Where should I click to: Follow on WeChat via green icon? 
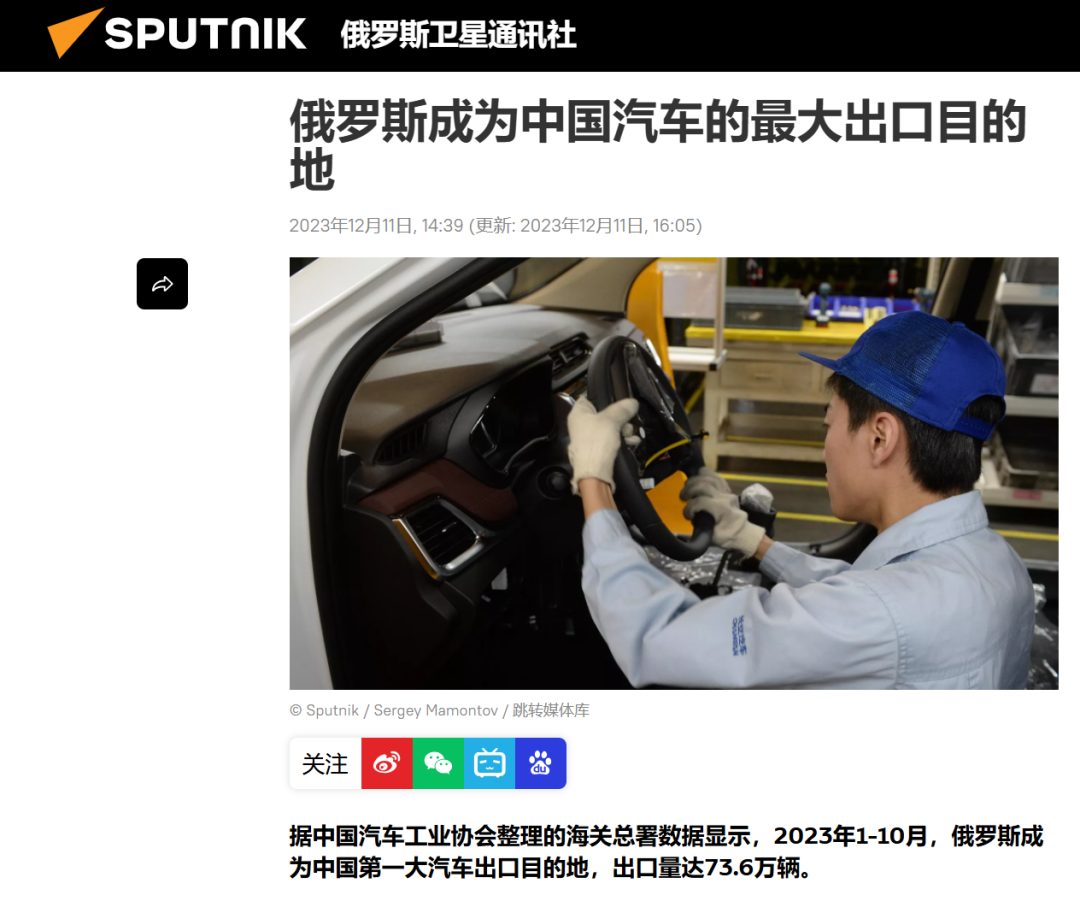click(438, 763)
